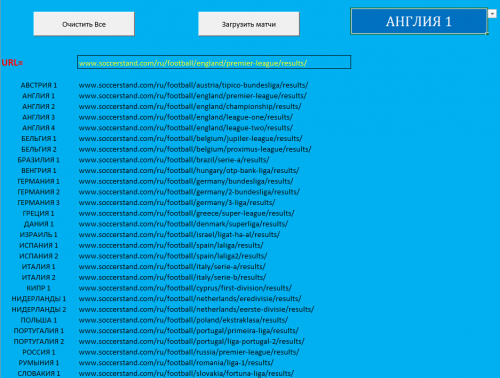500x378 pixels.
Task: Select the КИПР 1 label cell
Action: pos(39,288)
